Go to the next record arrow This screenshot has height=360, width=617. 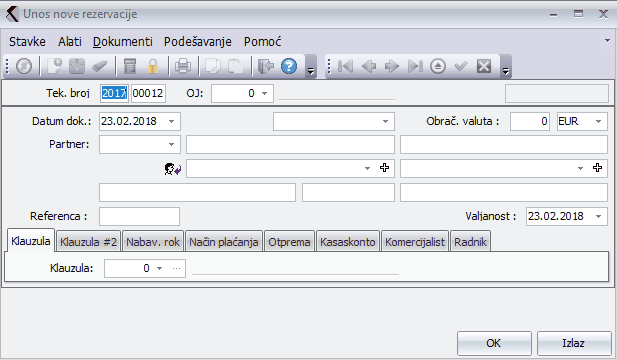392,66
